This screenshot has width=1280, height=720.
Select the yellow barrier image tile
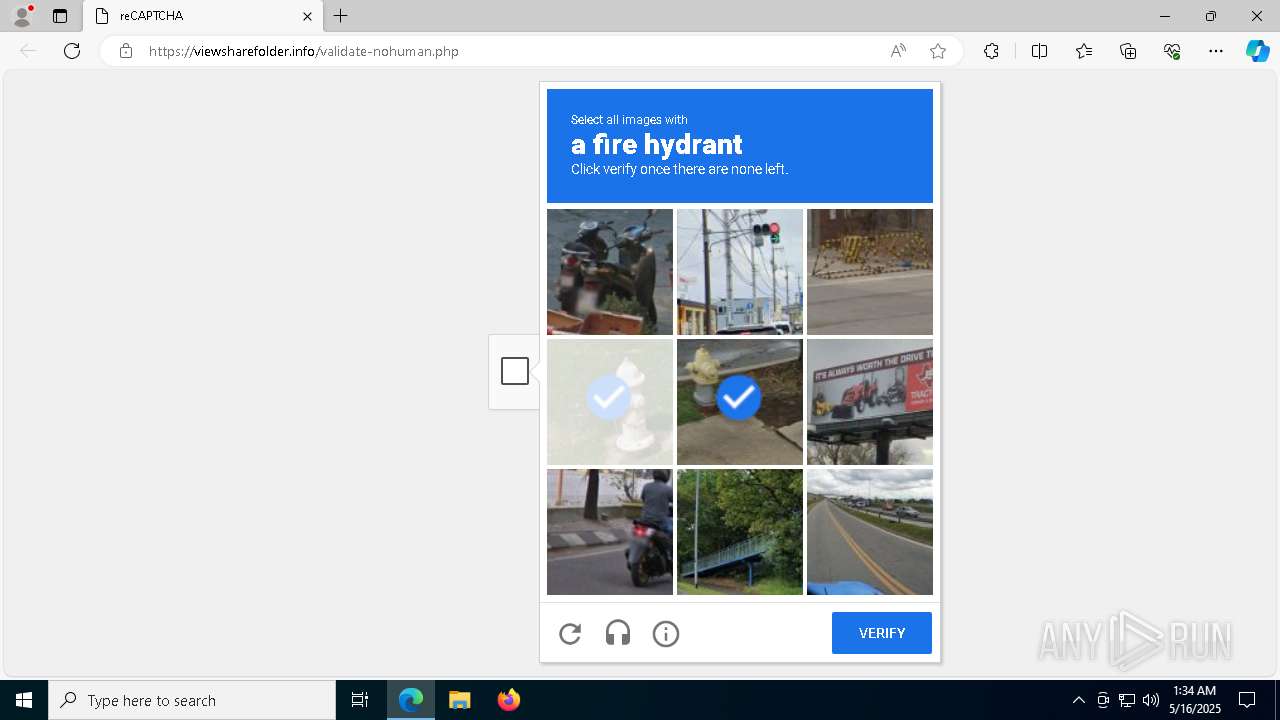point(870,272)
